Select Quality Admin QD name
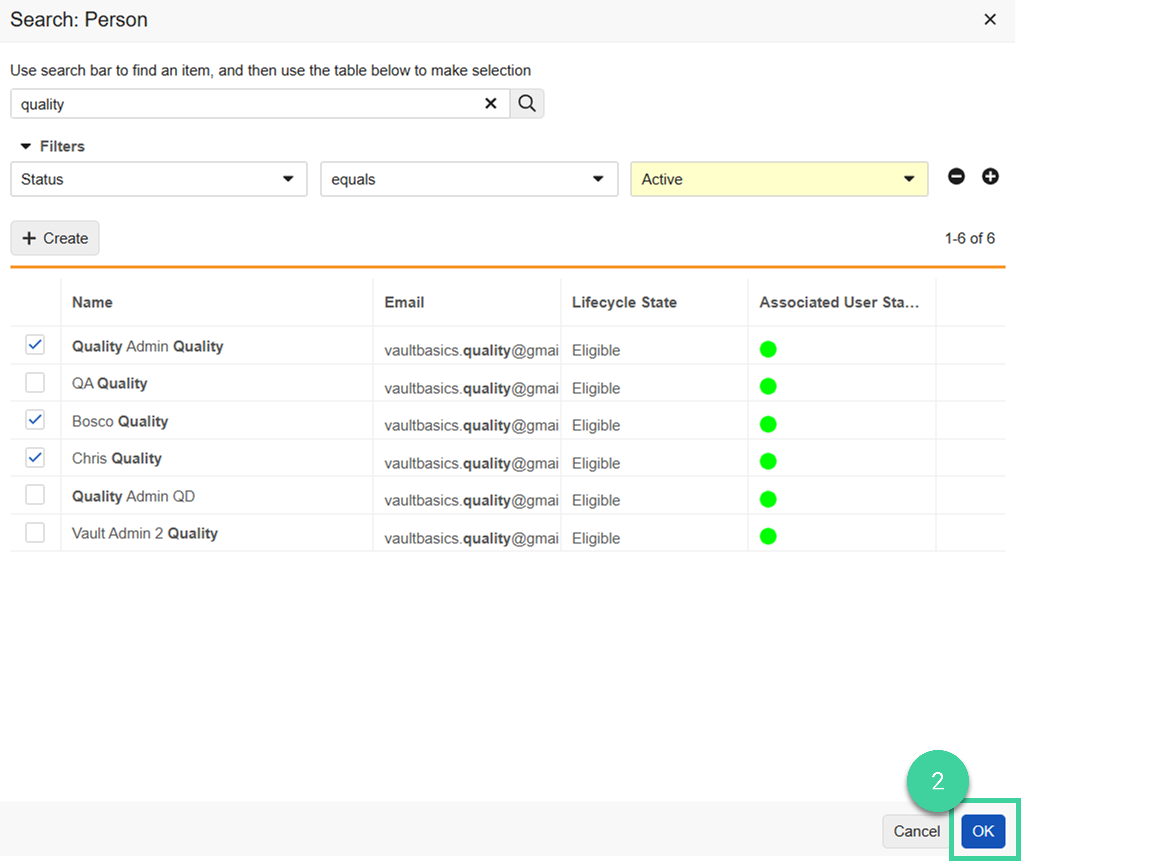Viewport: 1150px width, 865px height. (133, 496)
